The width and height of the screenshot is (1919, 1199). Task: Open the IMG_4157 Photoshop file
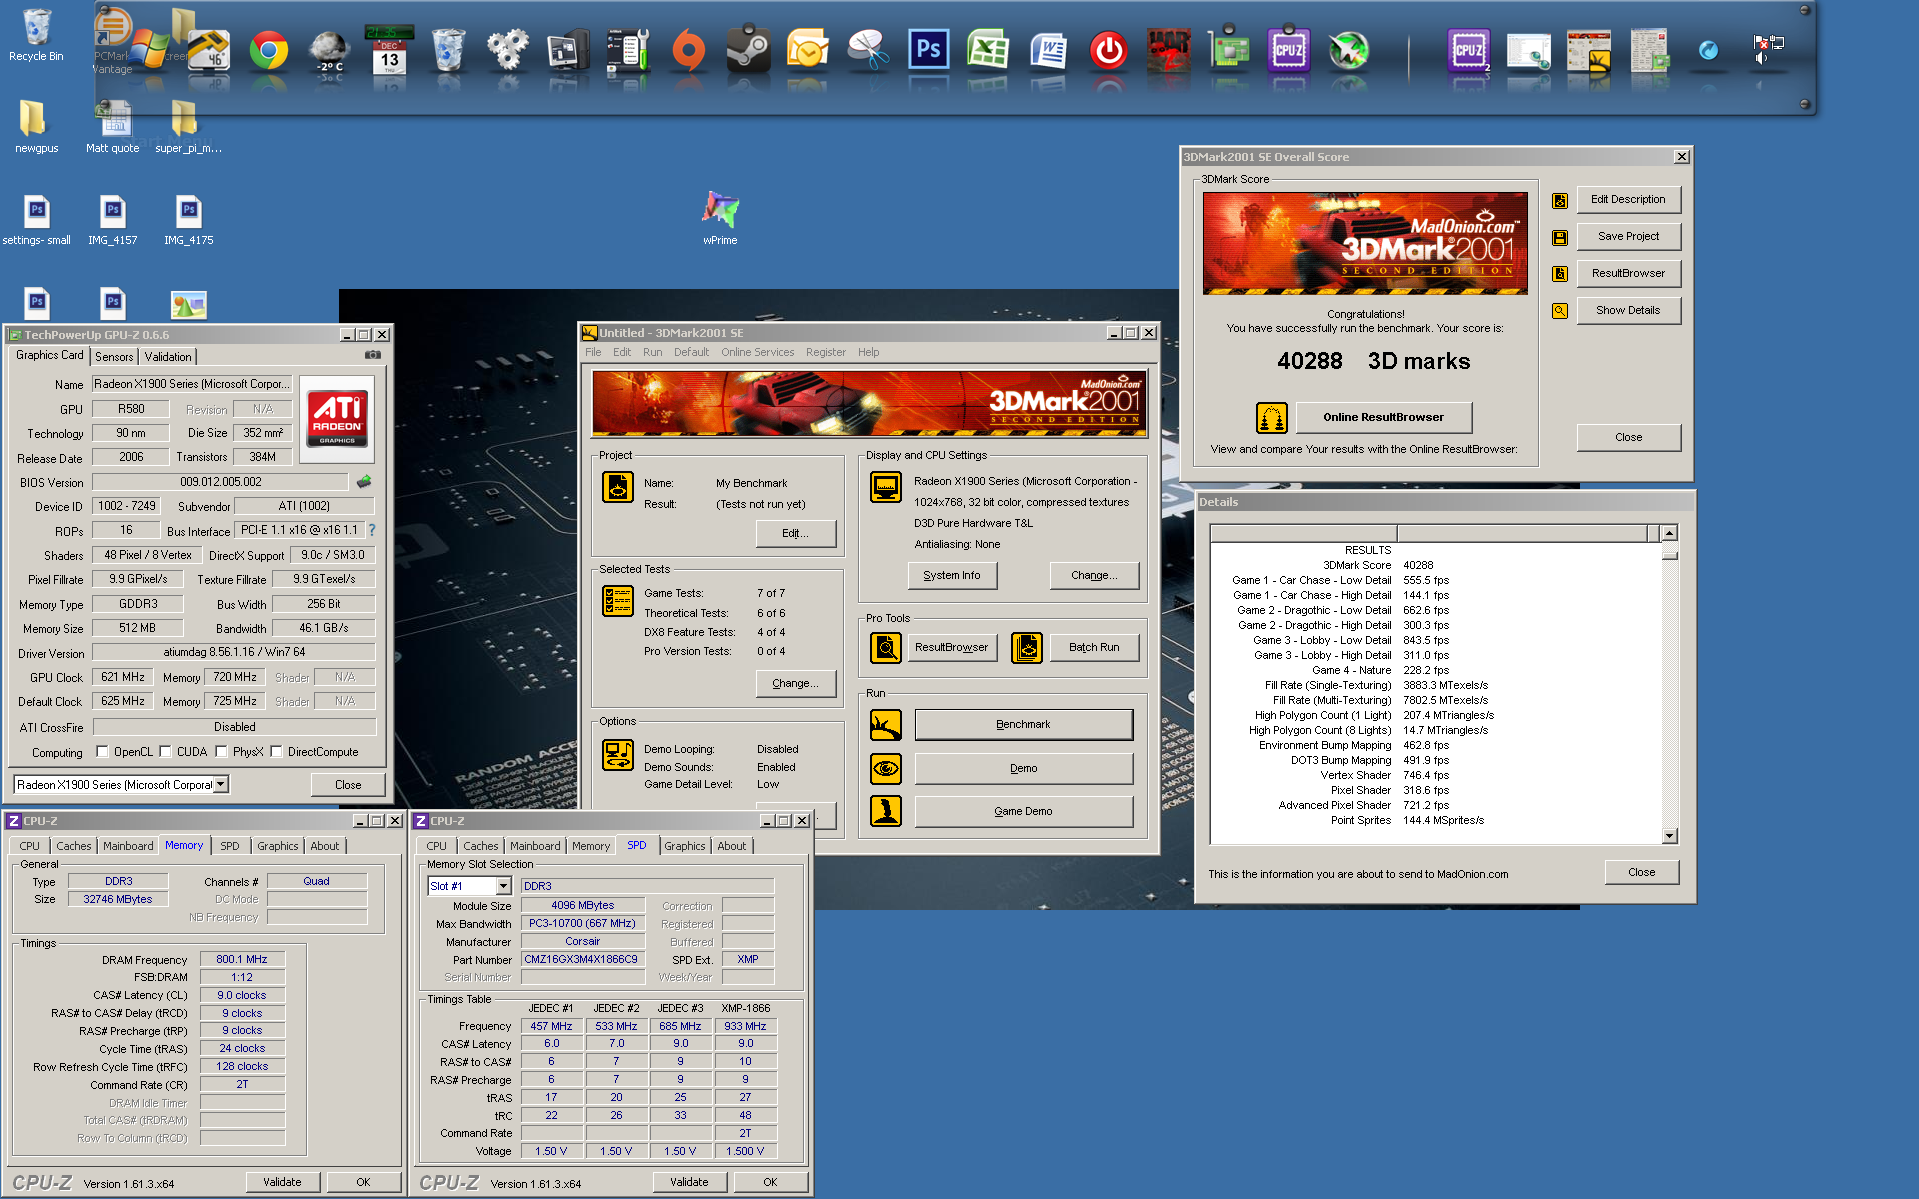112,219
